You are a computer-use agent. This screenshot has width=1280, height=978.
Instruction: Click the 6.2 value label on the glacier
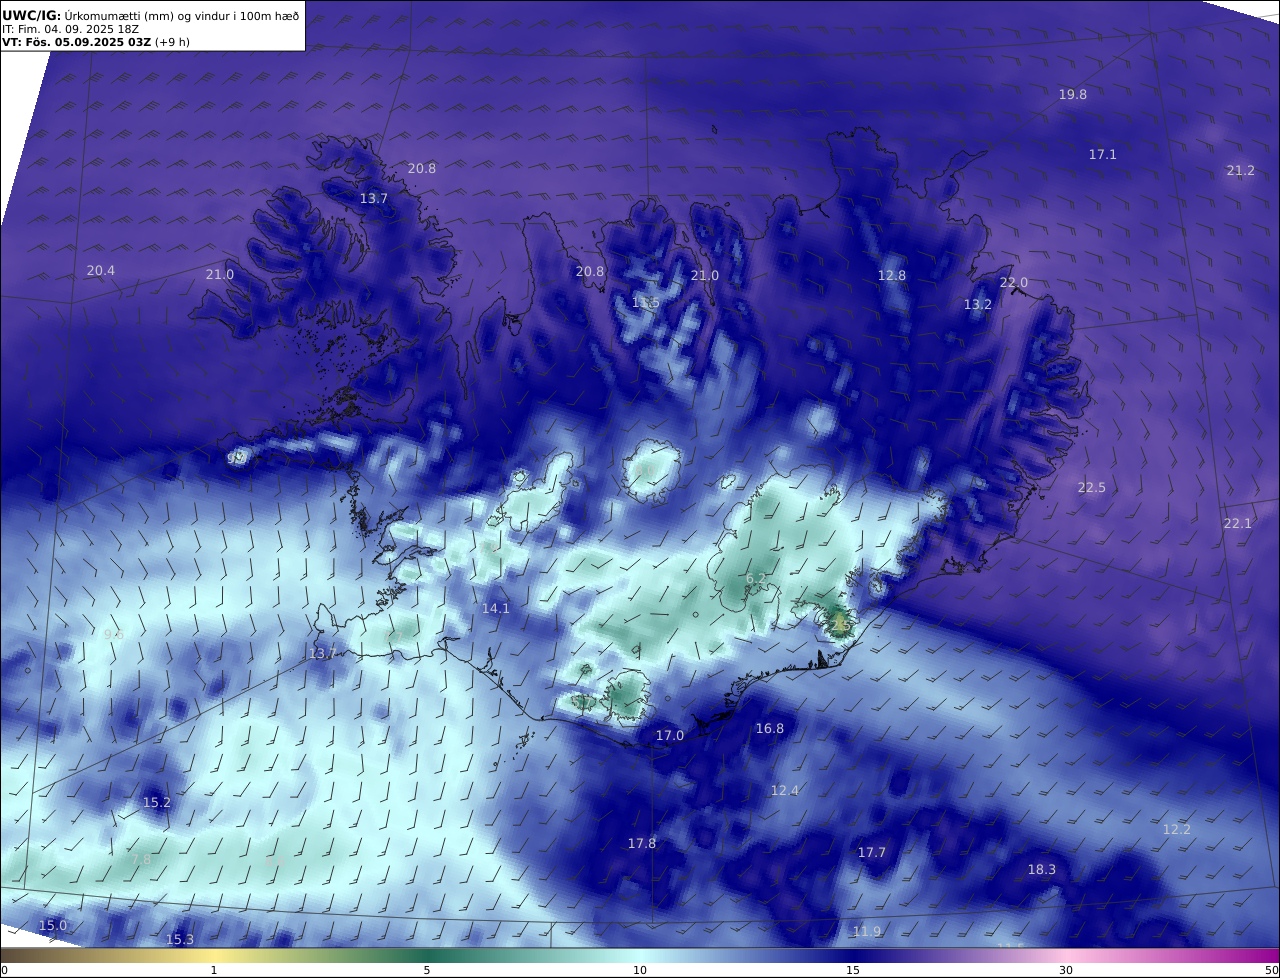(756, 578)
